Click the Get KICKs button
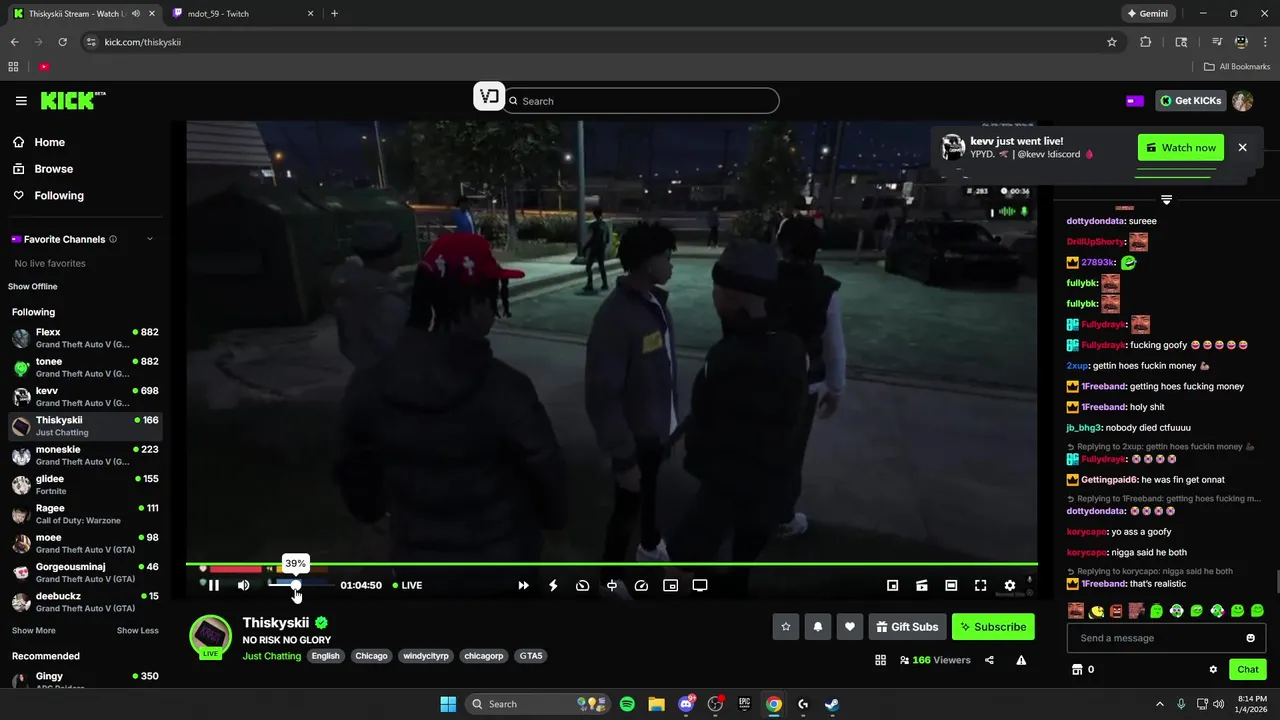The width and height of the screenshot is (1280, 720). pos(1190,101)
